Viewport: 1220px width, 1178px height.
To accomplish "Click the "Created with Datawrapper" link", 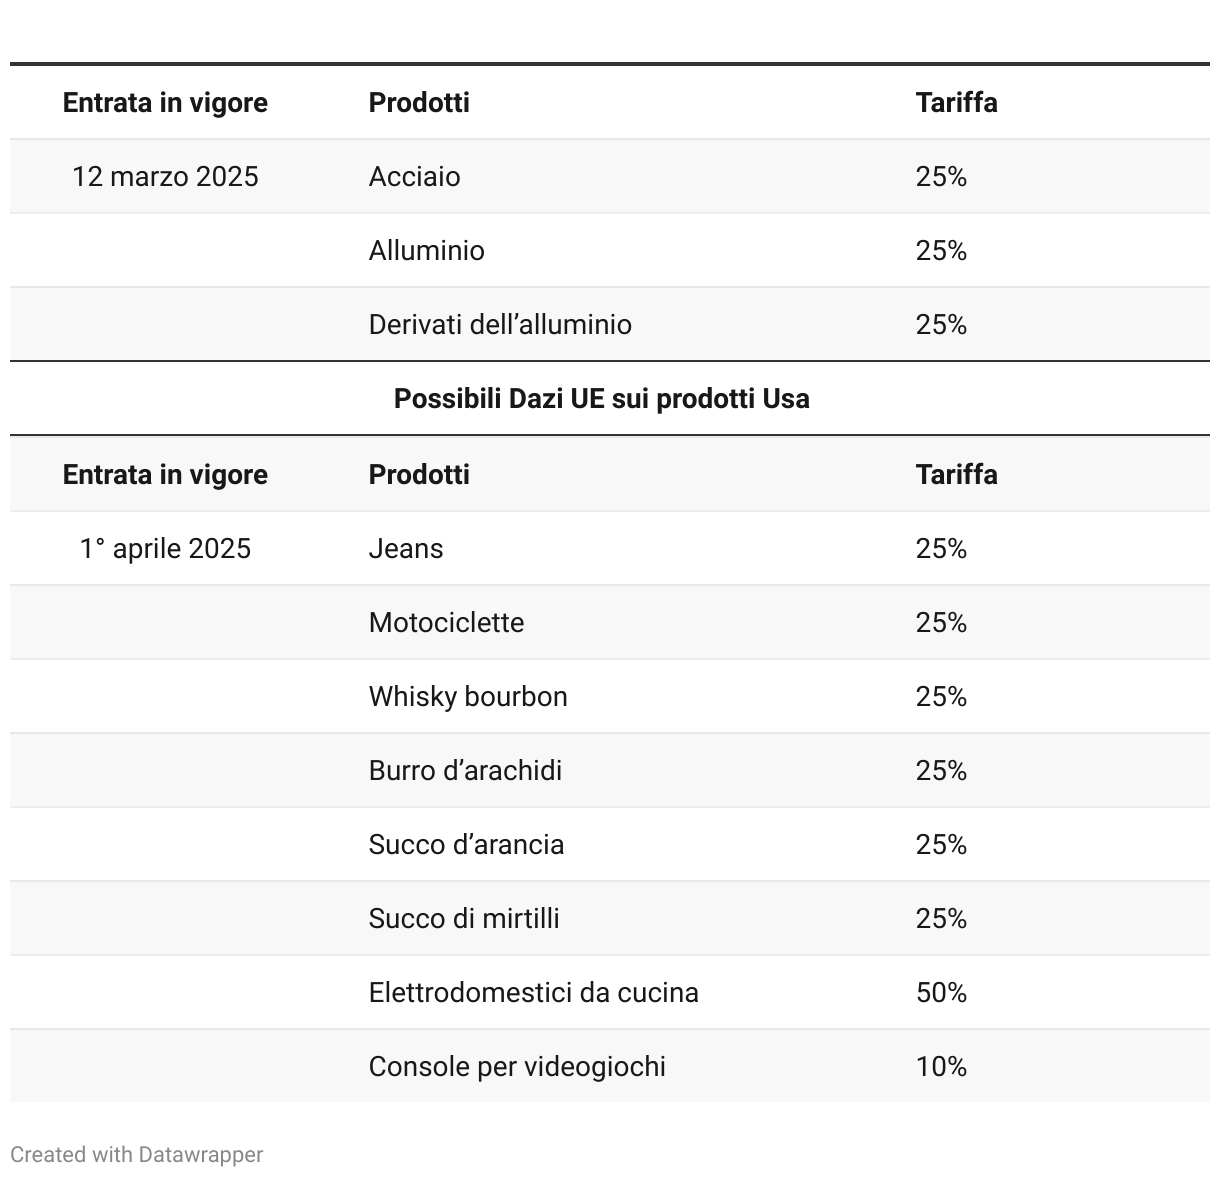I will pyautogui.click(x=136, y=1154).
